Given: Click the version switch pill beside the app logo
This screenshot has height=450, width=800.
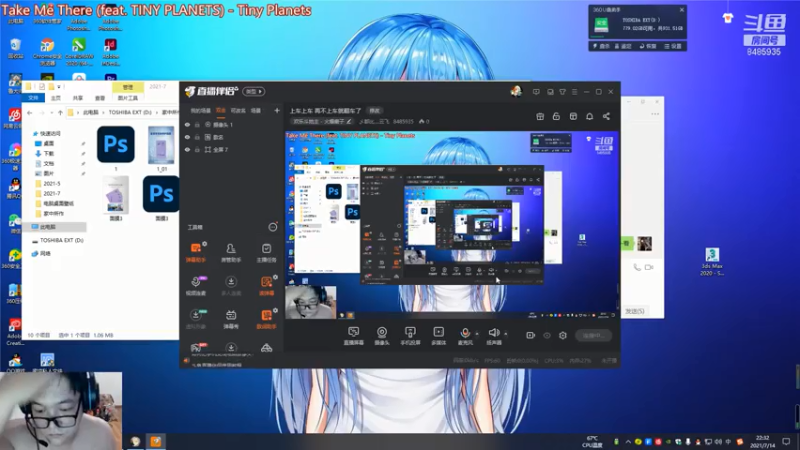Looking at the screenshot, I should tap(254, 91).
